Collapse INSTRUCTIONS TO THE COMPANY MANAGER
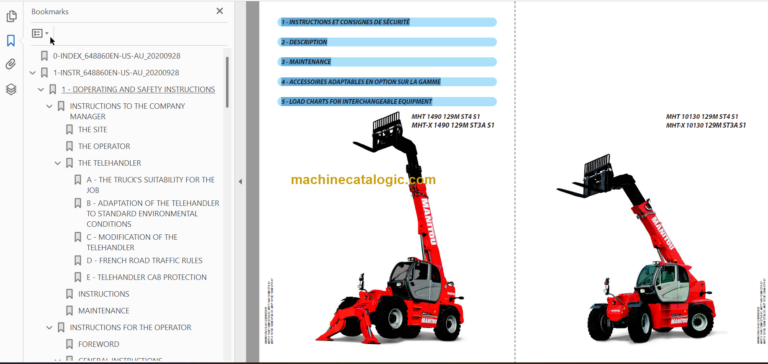The image size is (768, 364). click(49, 106)
